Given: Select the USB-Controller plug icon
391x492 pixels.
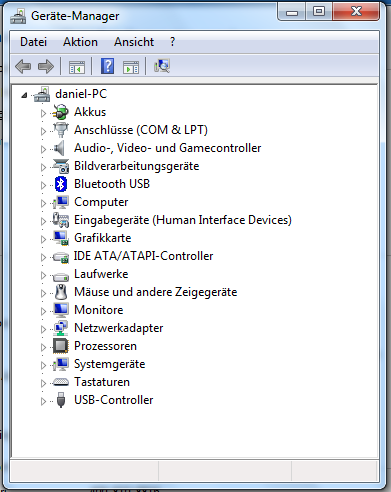Looking at the screenshot, I should pyautogui.click(x=61, y=400).
